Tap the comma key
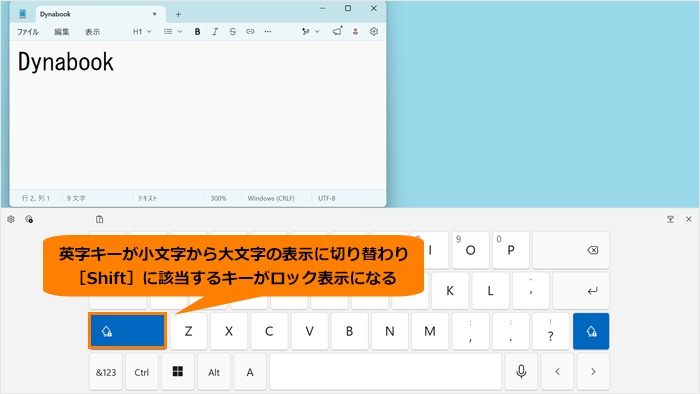 [x=470, y=331]
